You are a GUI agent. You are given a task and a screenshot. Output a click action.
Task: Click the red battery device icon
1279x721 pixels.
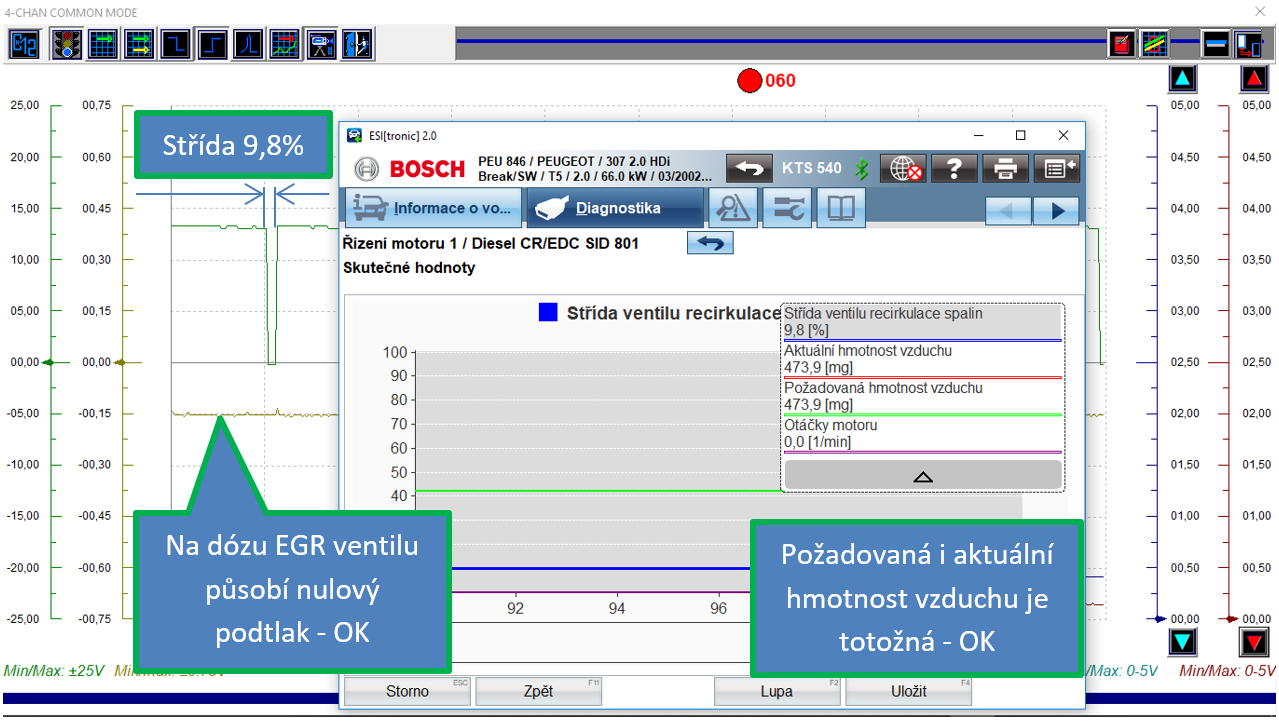pos(1247,44)
